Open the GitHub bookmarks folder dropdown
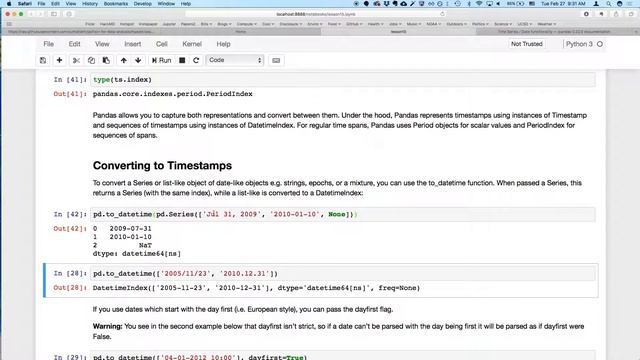Image resolution: width=640 pixels, height=360 pixels. [353, 24]
